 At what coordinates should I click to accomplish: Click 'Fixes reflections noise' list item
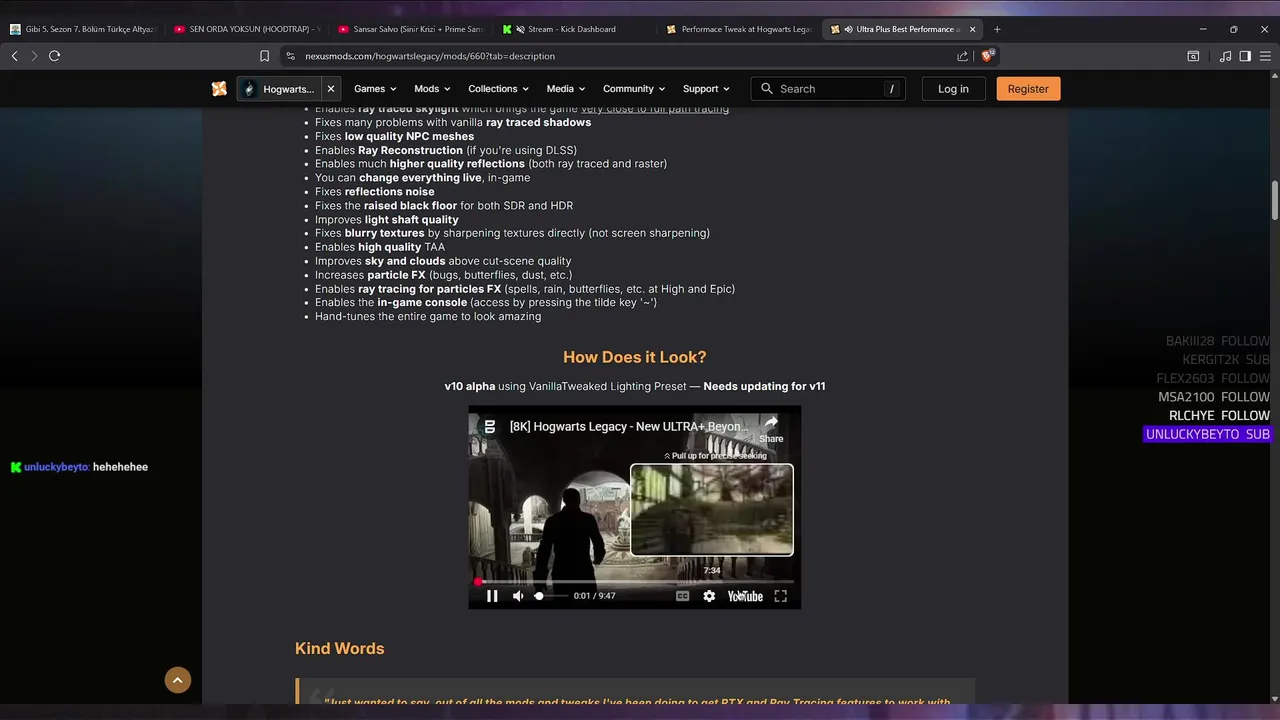[x=375, y=192]
